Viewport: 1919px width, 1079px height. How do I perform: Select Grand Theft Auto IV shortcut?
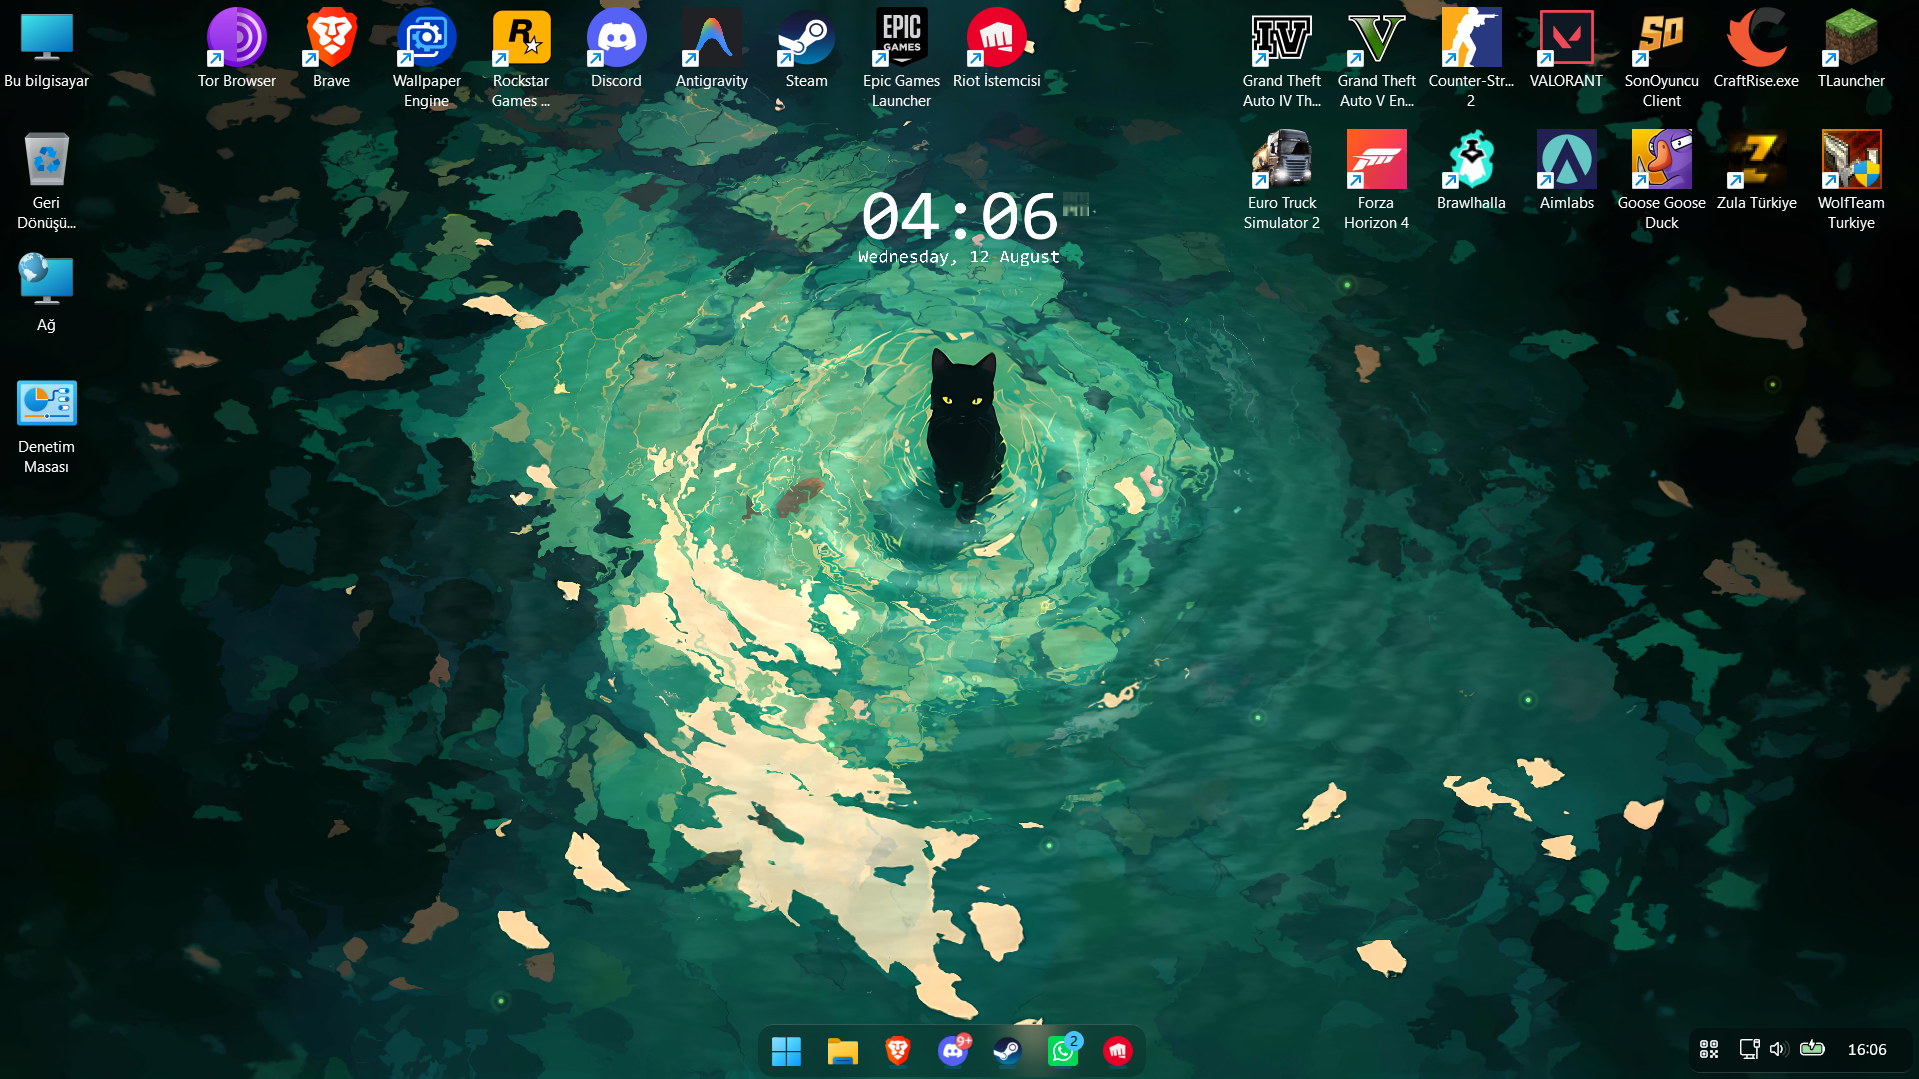point(1282,59)
